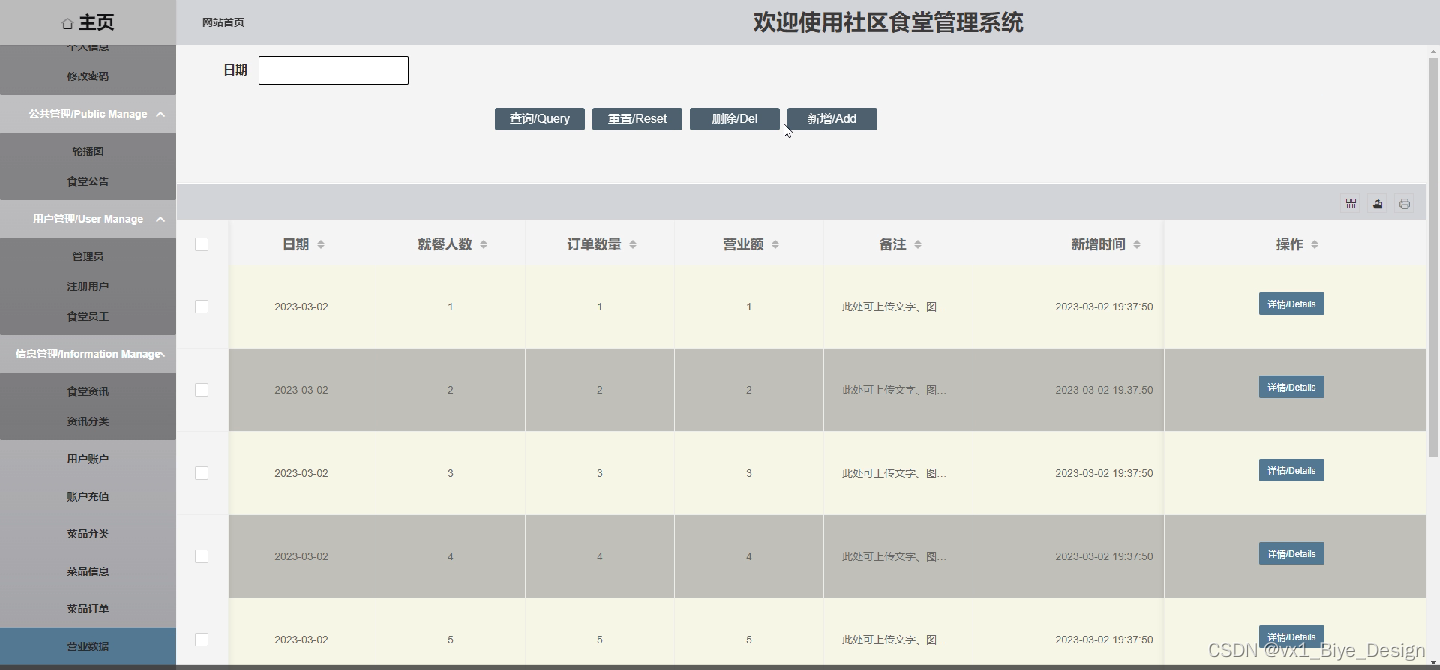The height and width of the screenshot is (670, 1440).
Task: Open 菜品分类 in the sidebar
Action: pyautogui.click(x=88, y=534)
